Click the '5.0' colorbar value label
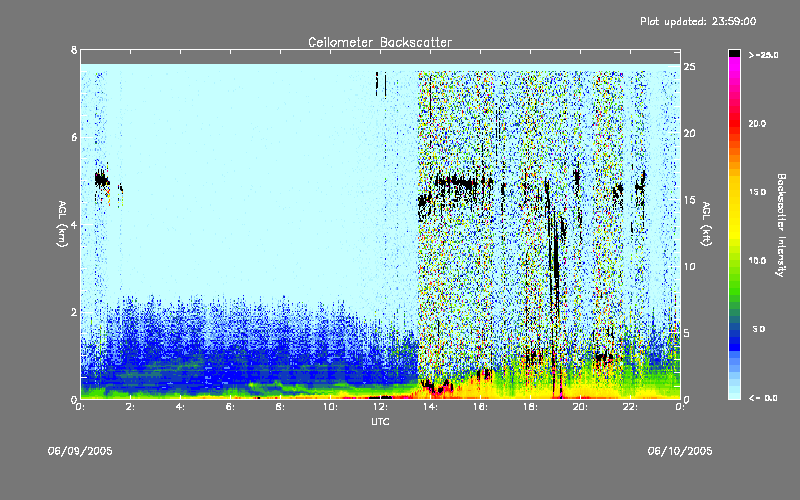Screen dimensions: 800x500 (x=759, y=329)
